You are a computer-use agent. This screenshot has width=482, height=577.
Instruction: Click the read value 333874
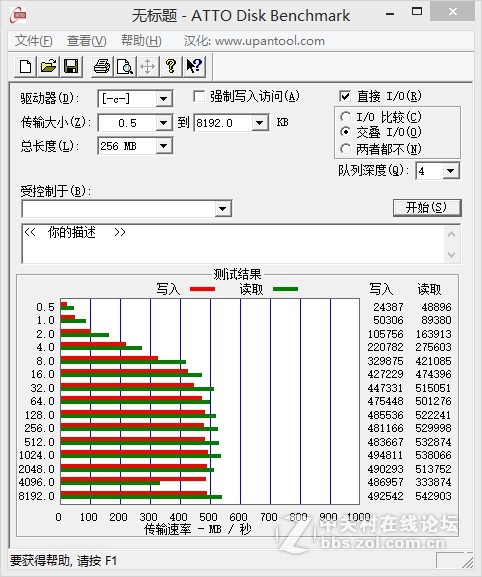(x=433, y=482)
